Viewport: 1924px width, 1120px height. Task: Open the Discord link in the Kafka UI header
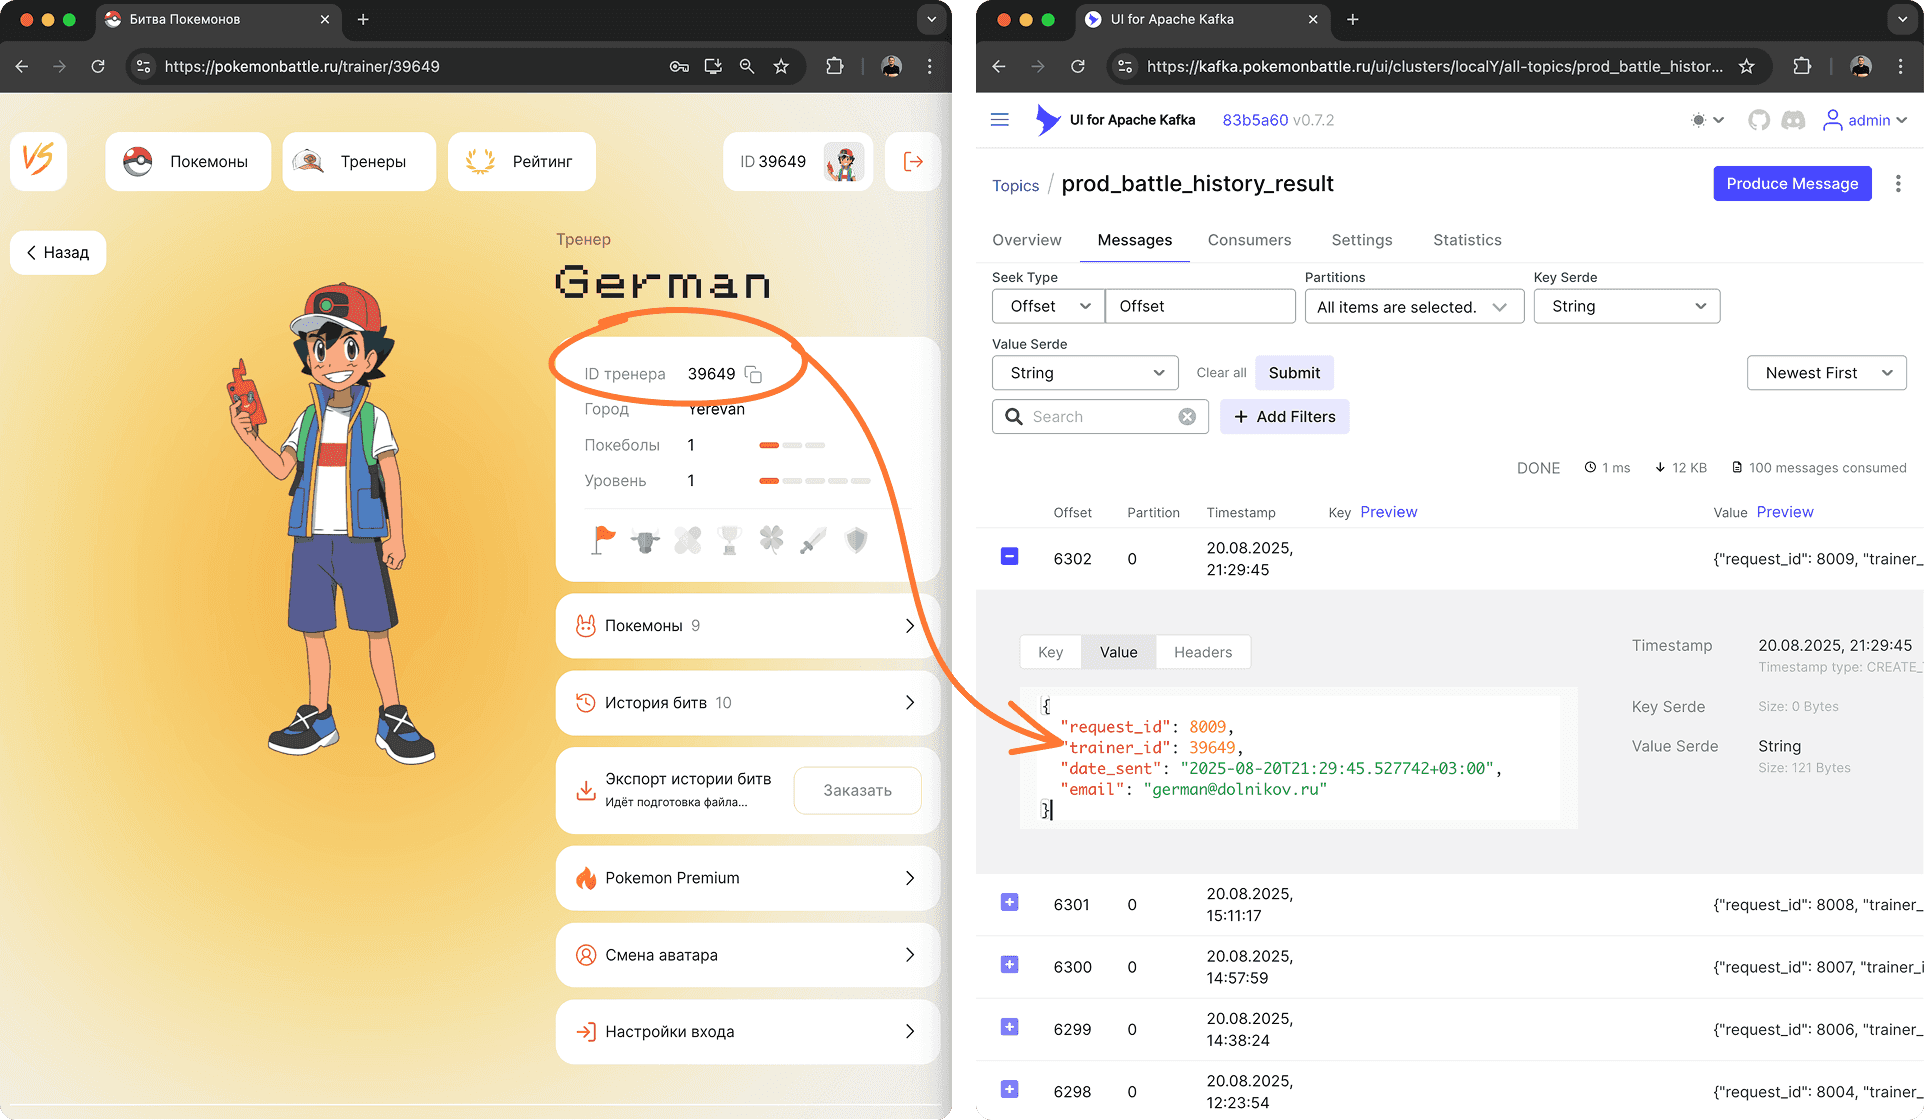pyautogui.click(x=1793, y=120)
